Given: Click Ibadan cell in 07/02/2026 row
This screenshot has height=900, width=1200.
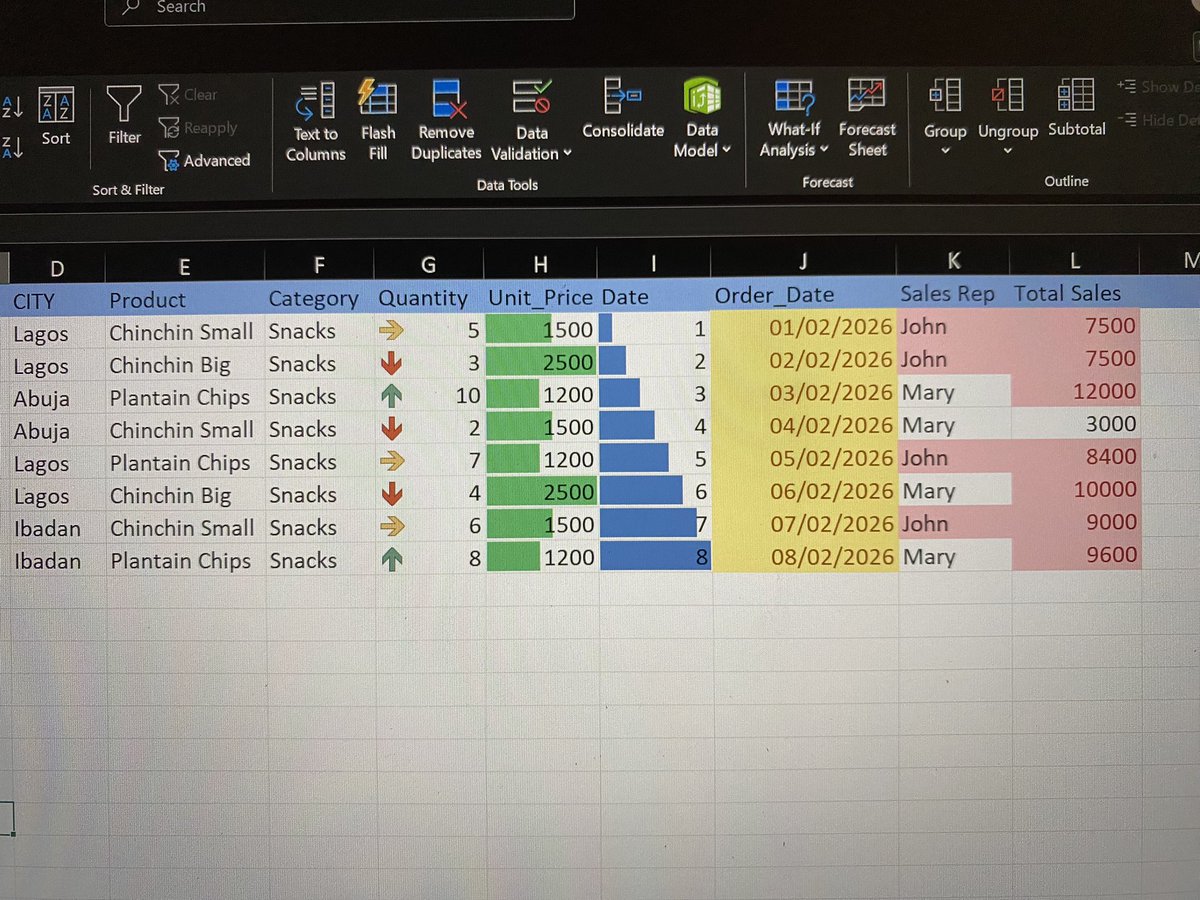Looking at the screenshot, I should point(58,528).
